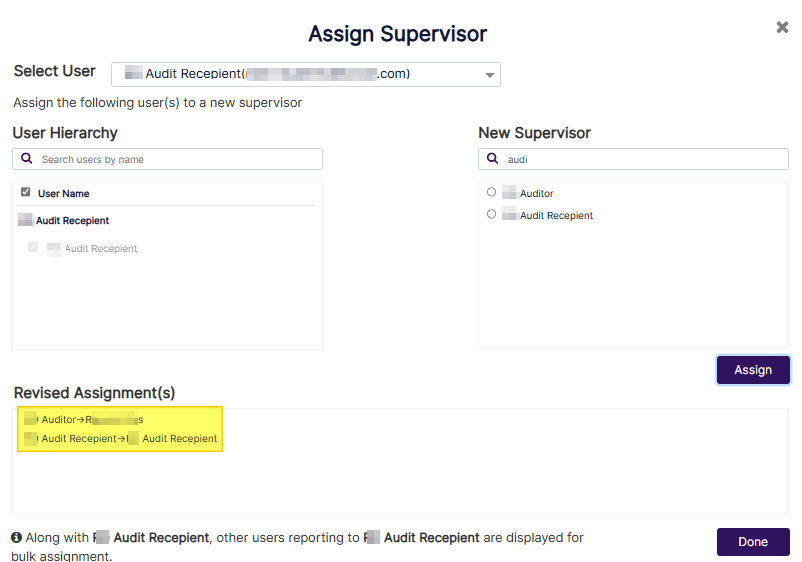Click the User Hierarchy search magnifier icon
The image size is (802, 562).
click(27, 159)
